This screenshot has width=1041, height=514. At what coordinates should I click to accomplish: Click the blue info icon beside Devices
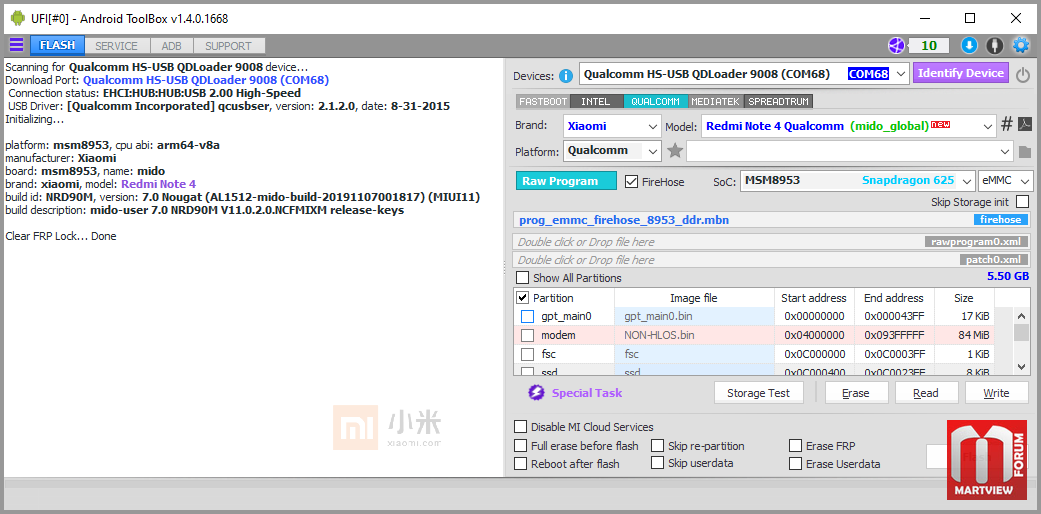[x=566, y=76]
